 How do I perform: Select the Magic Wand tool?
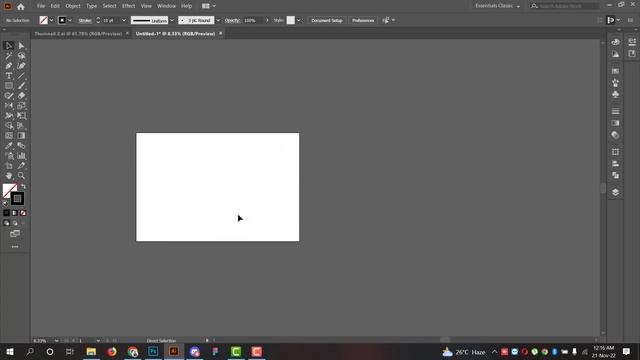pos(9,56)
